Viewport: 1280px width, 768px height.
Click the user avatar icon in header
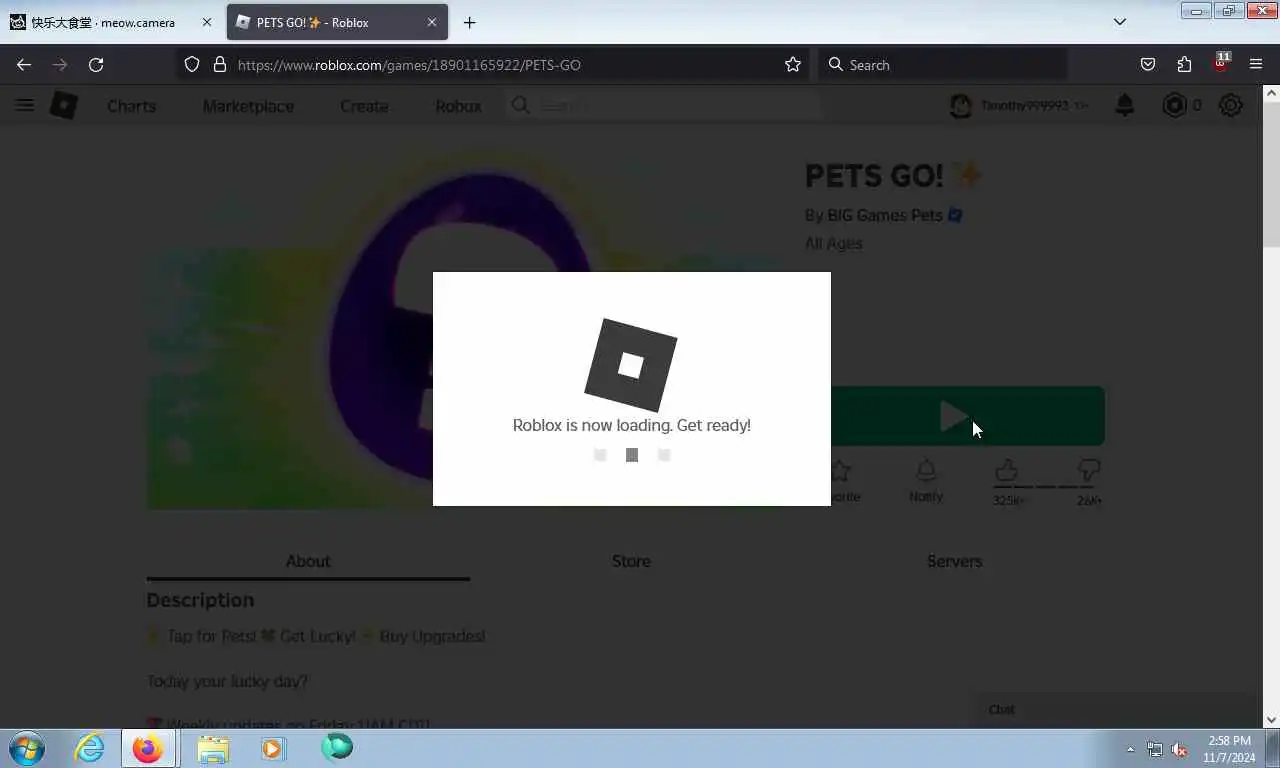pyautogui.click(x=961, y=106)
